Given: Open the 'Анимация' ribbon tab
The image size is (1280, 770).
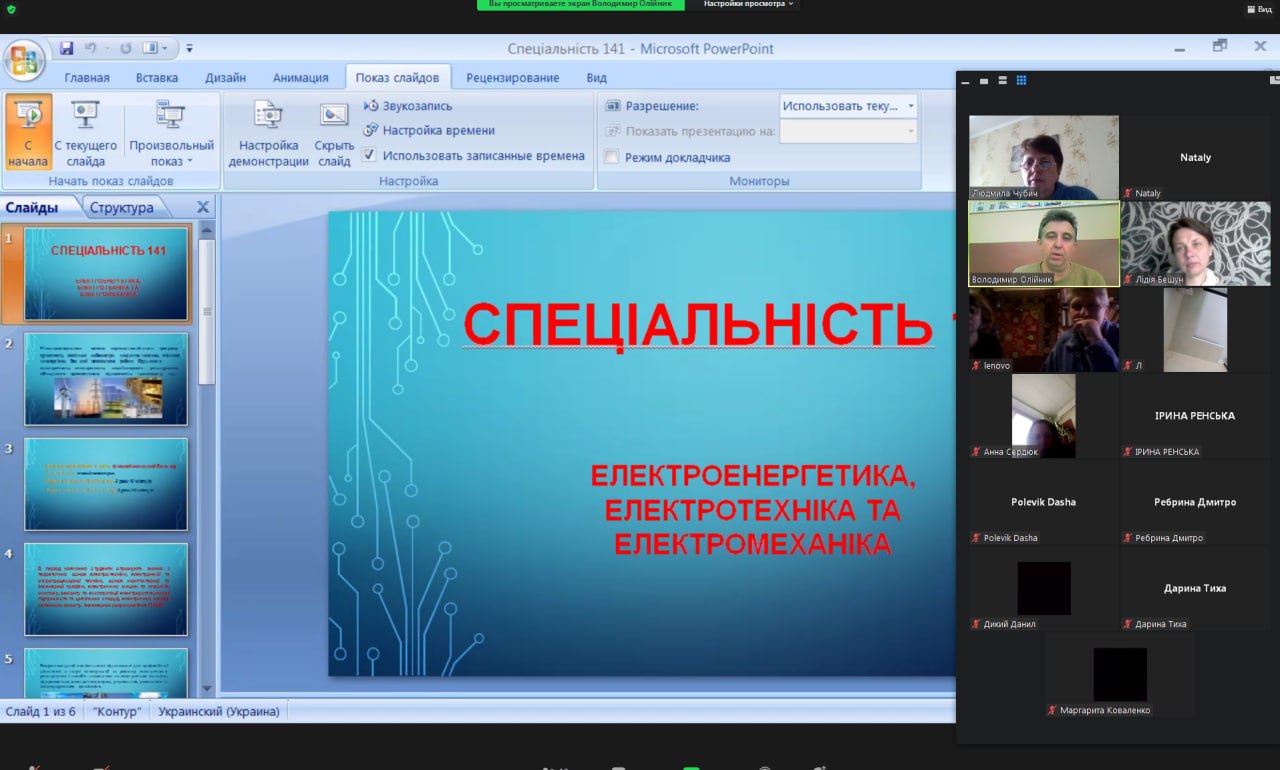Looking at the screenshot, I should click(300, 78).
